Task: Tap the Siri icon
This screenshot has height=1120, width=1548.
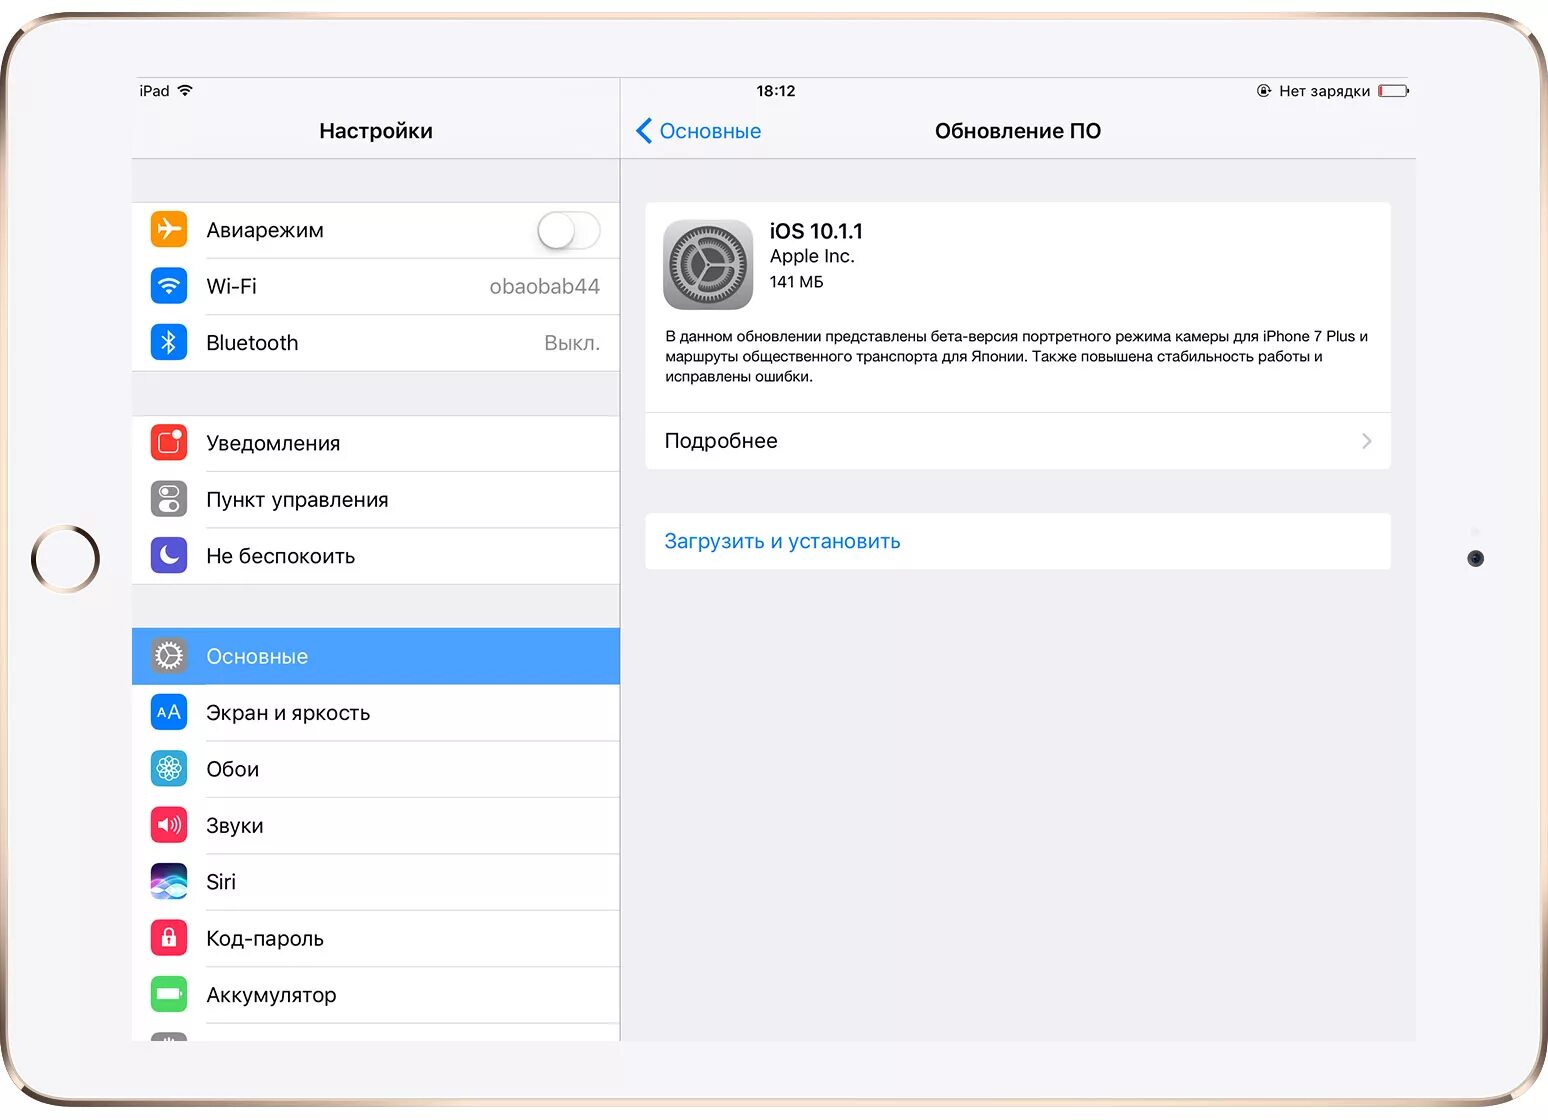Action: point(169,881)
